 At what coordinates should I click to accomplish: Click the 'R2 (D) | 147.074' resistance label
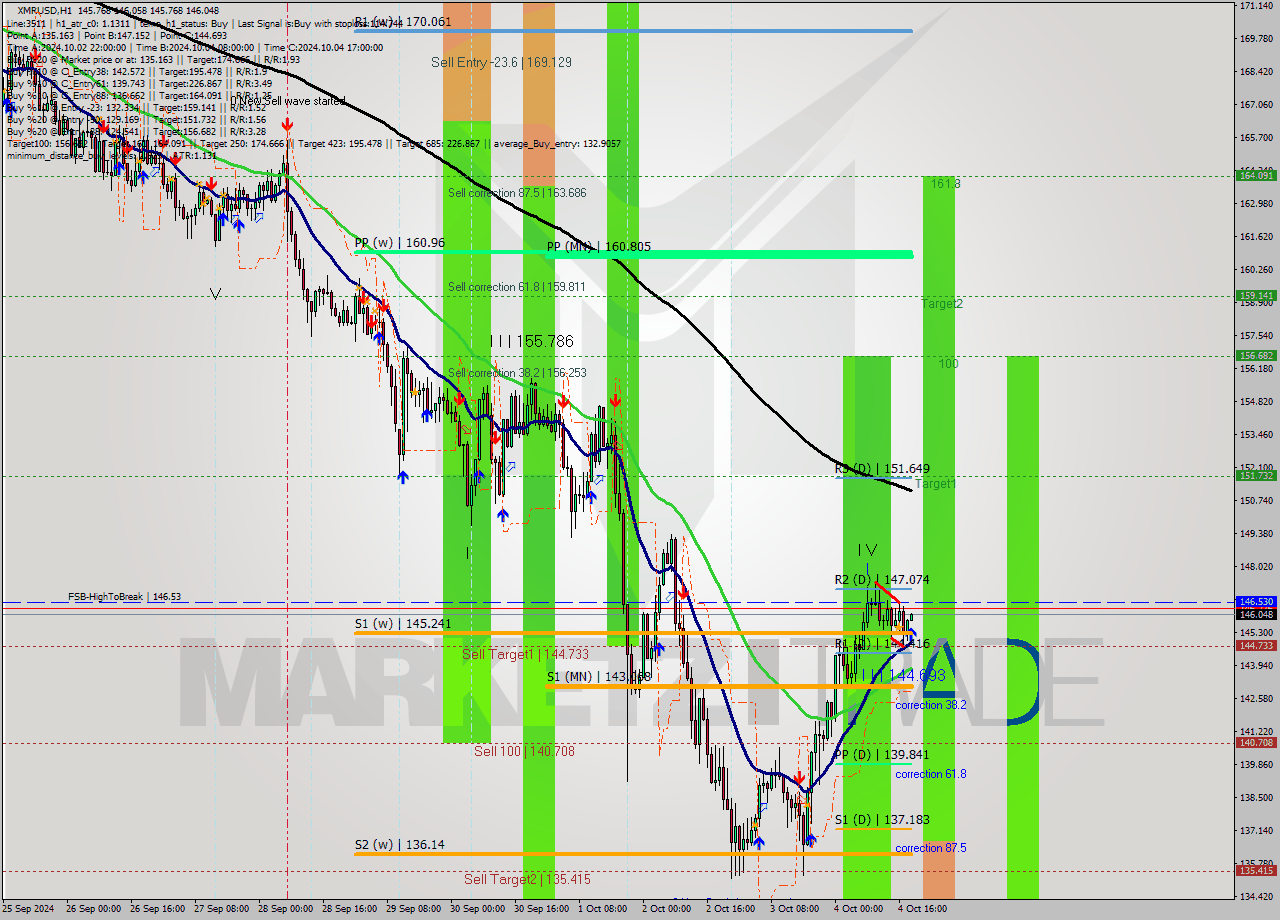pyautogui.click(x=882, y=579)
